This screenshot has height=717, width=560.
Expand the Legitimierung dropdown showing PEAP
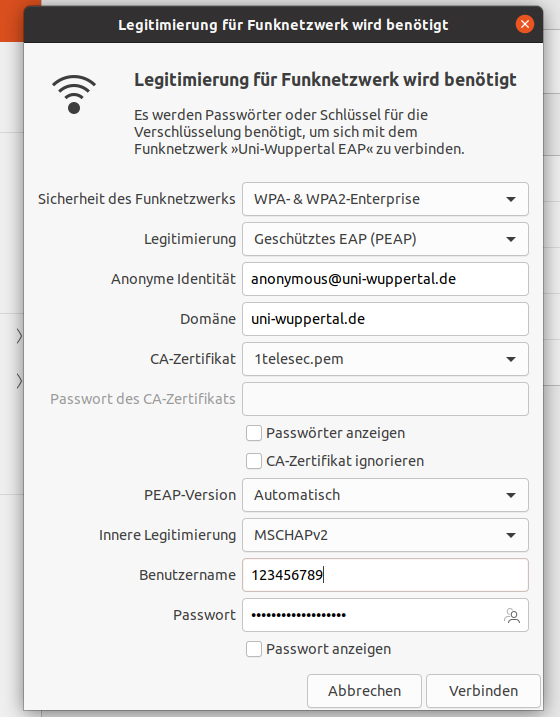pos(385,239)
